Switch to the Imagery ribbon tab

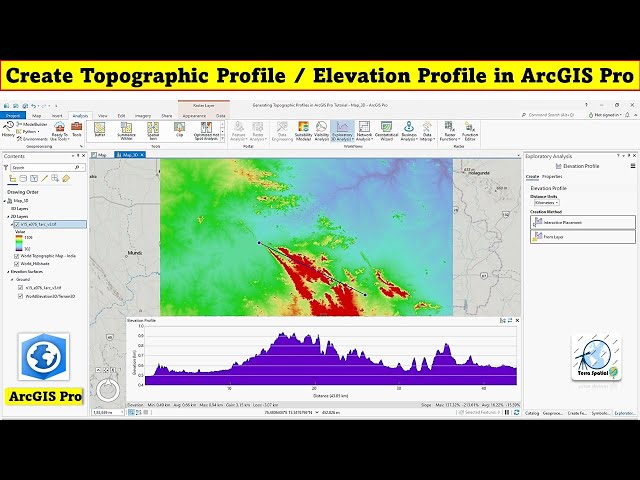click(143, 116)
